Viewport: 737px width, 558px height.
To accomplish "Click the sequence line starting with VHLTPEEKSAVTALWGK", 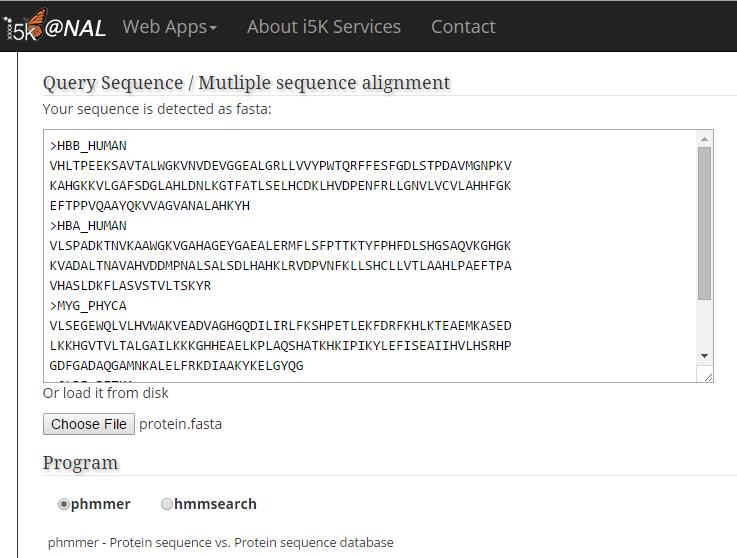I will pos(280,166).
